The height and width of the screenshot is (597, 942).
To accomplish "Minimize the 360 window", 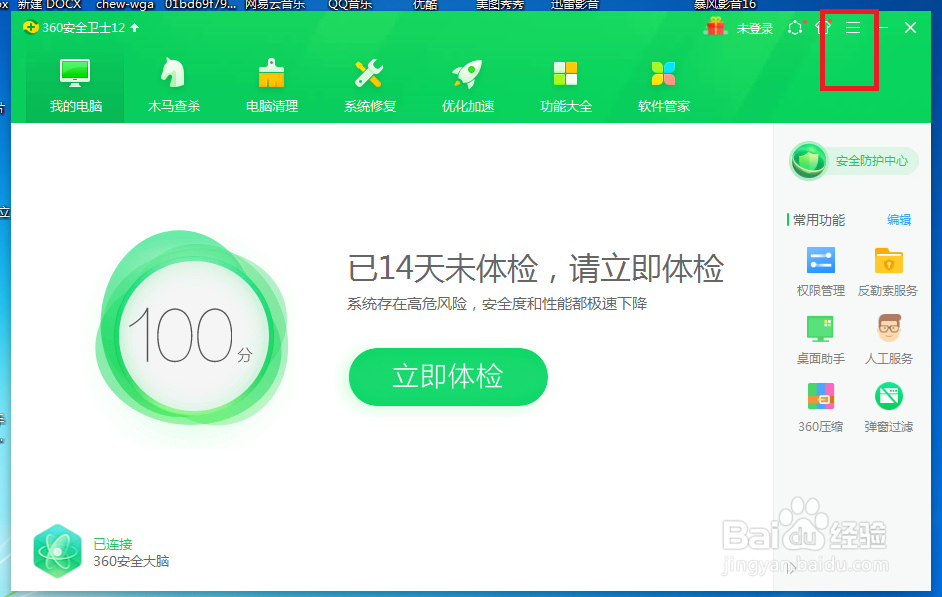I will pos(883,28).
